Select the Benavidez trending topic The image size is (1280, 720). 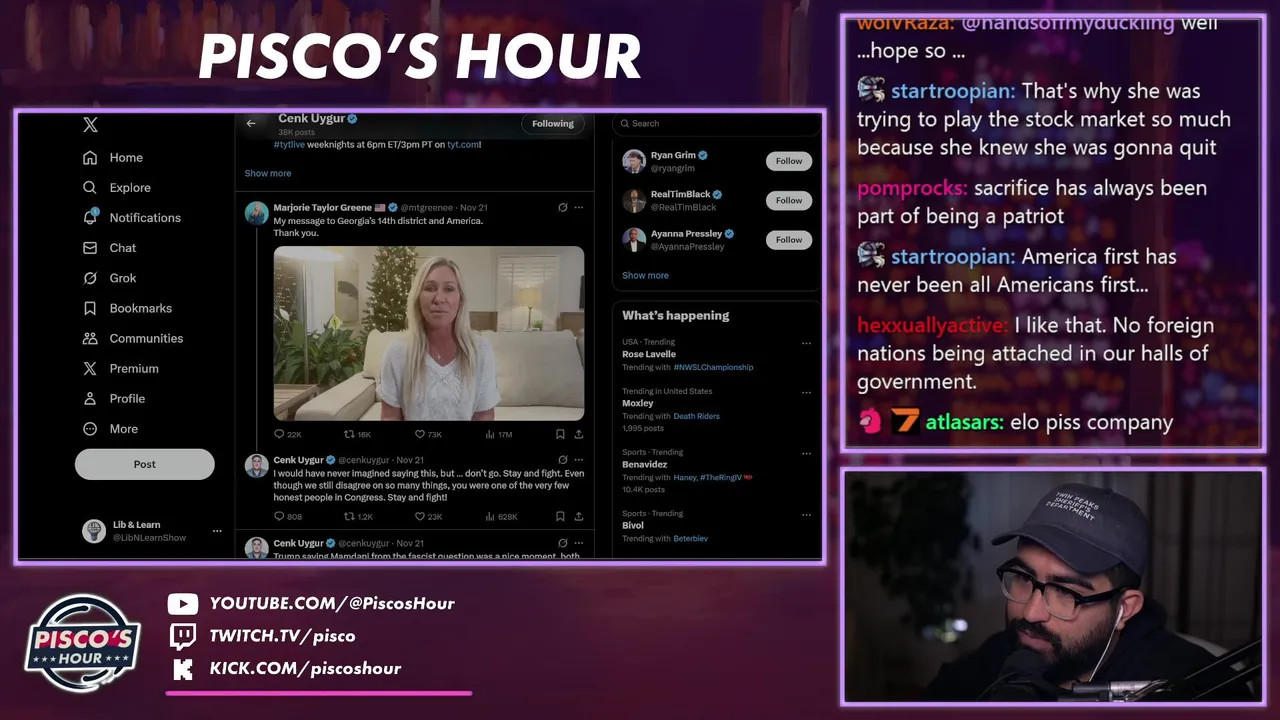645,464
